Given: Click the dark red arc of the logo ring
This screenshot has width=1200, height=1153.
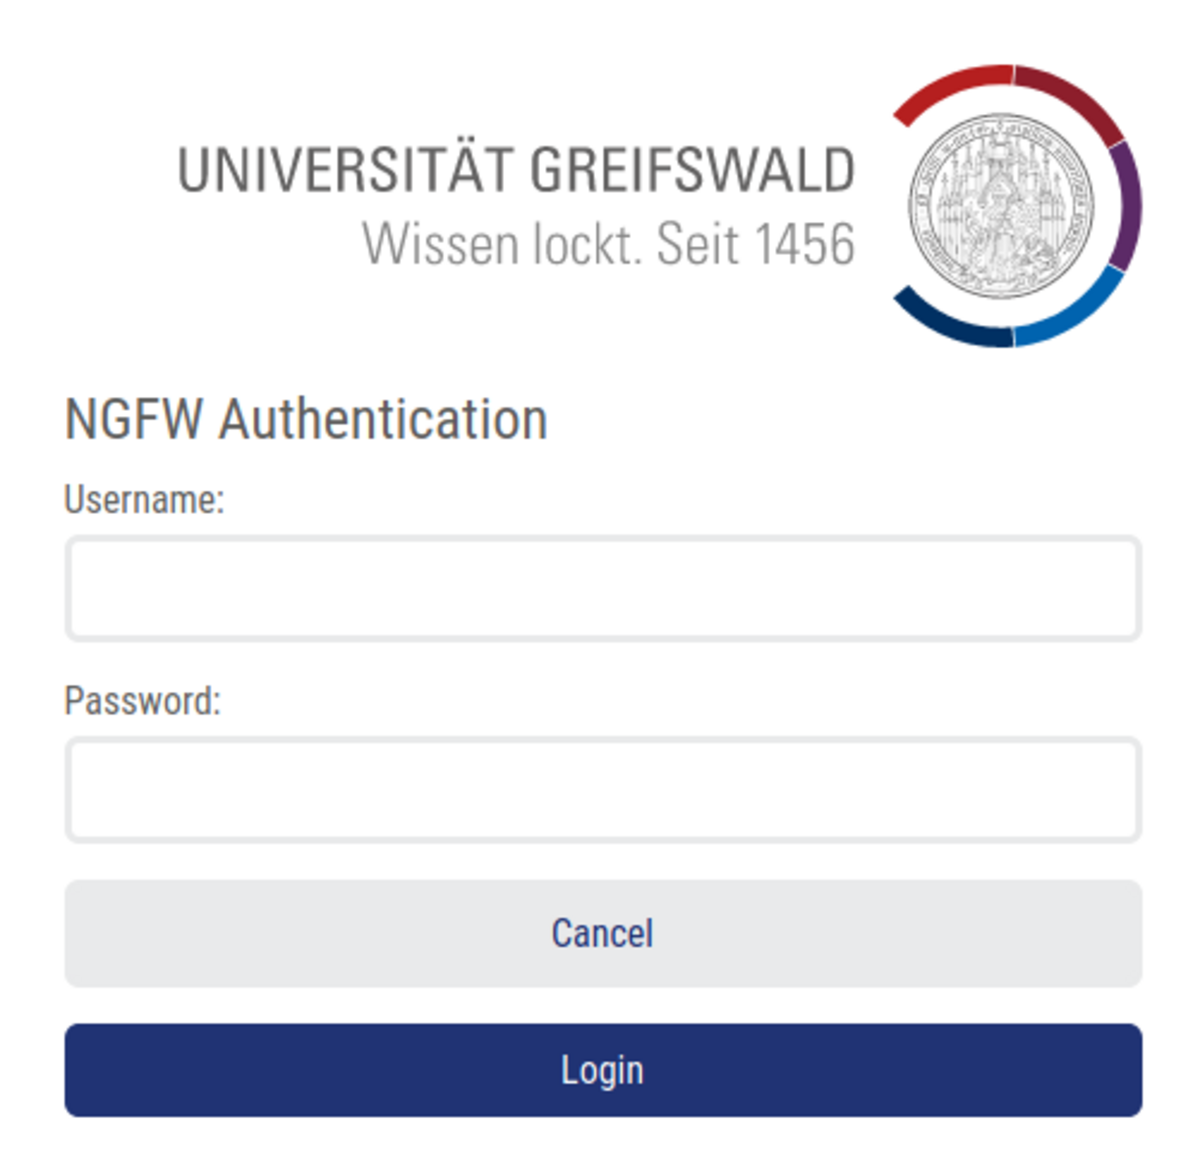Looking at the screenshot, I should (1072, 98).
